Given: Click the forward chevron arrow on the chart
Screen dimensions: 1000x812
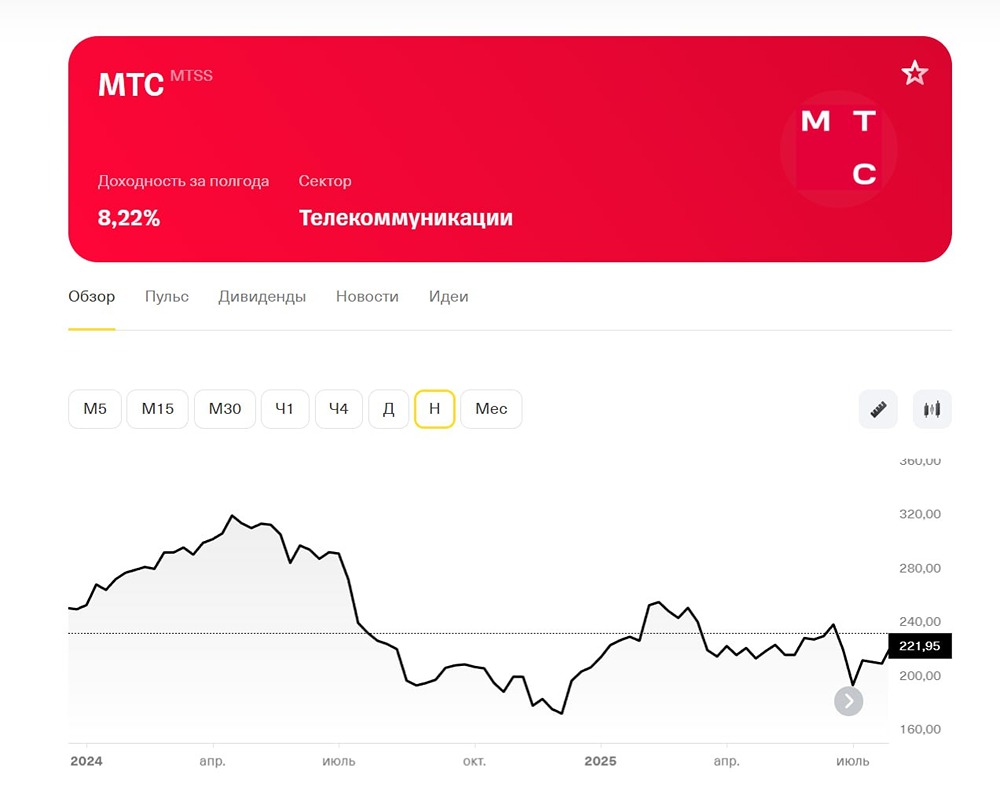Looking at the screenshot, I should (848, 701).
